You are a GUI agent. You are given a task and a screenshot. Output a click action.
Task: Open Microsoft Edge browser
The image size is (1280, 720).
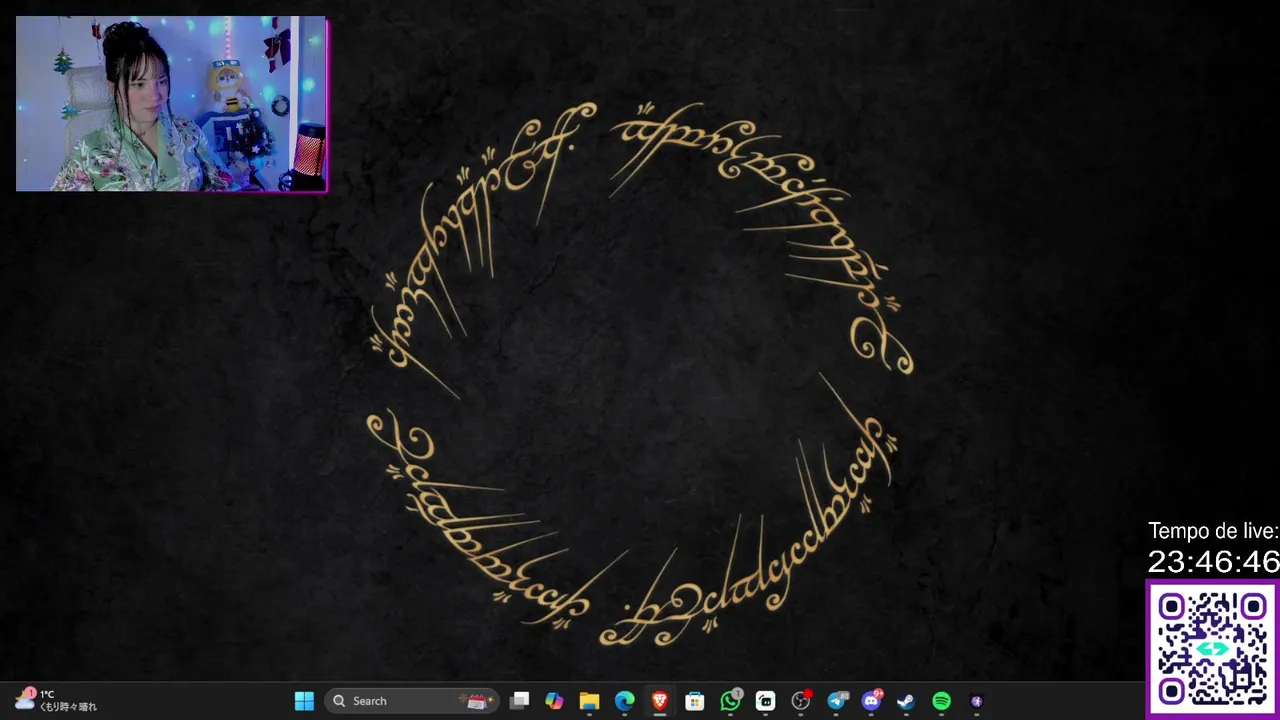click(x=624, y=701)
